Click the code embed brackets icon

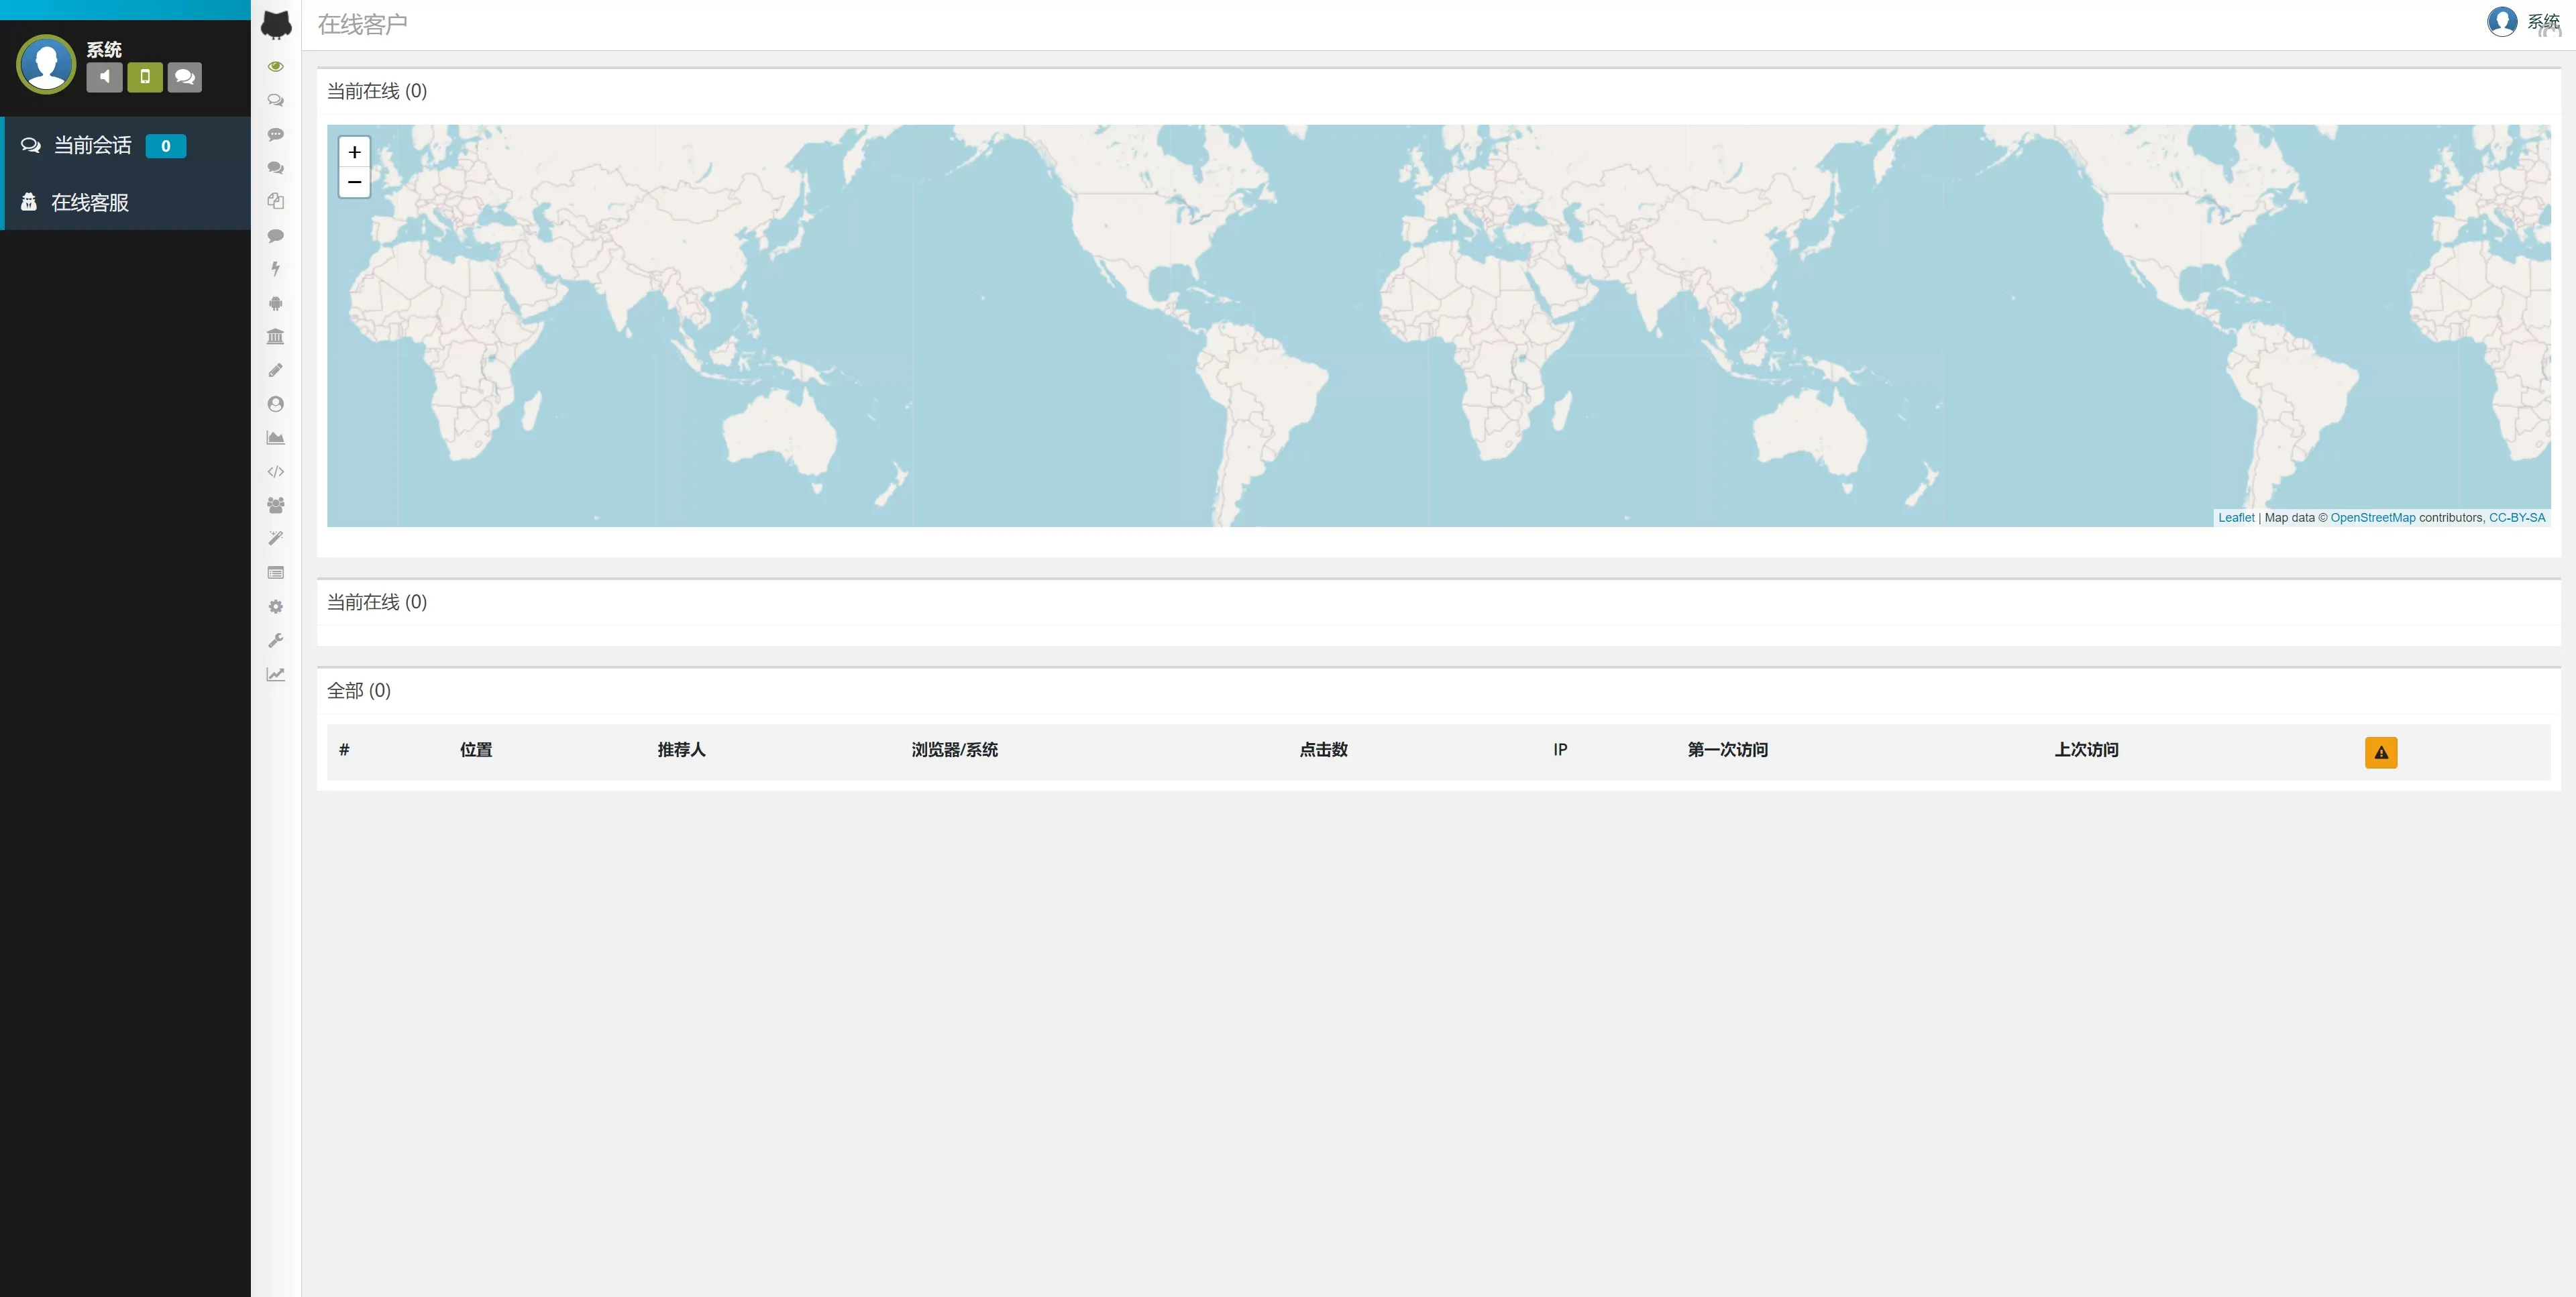[x=276, y=472]
